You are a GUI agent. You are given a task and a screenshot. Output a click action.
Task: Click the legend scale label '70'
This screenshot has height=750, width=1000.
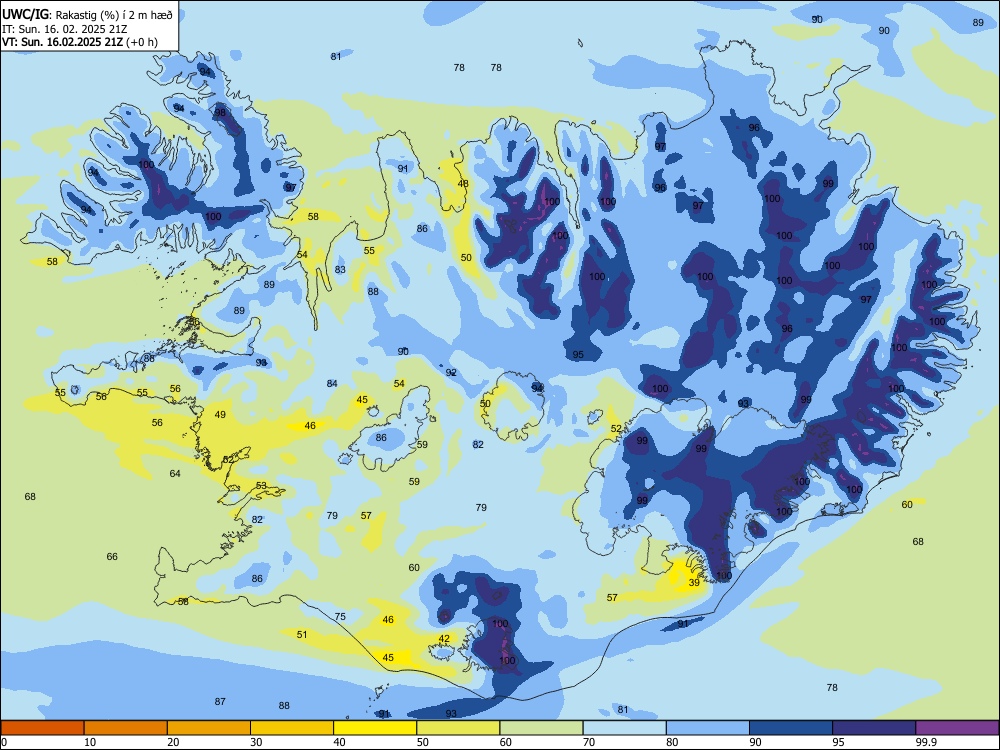pyautogui.click(x=589, y=742)
